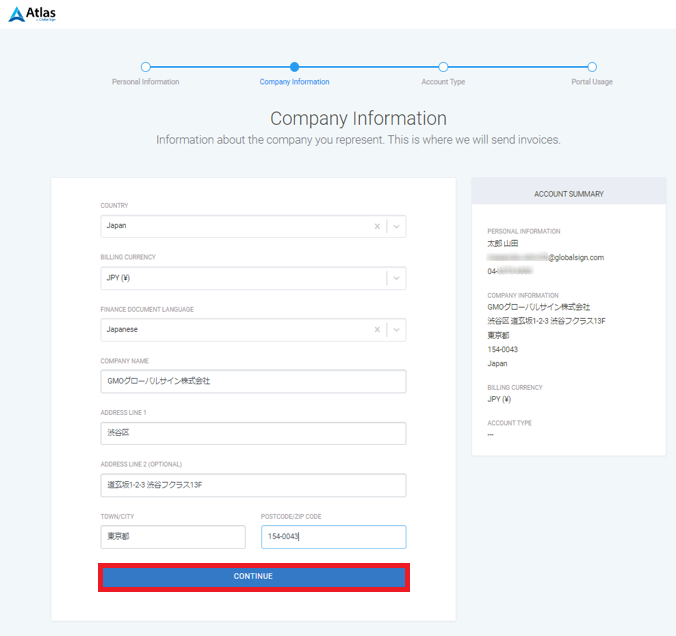
Task: Click the Atlas logo icon
Action: [17, 14]
